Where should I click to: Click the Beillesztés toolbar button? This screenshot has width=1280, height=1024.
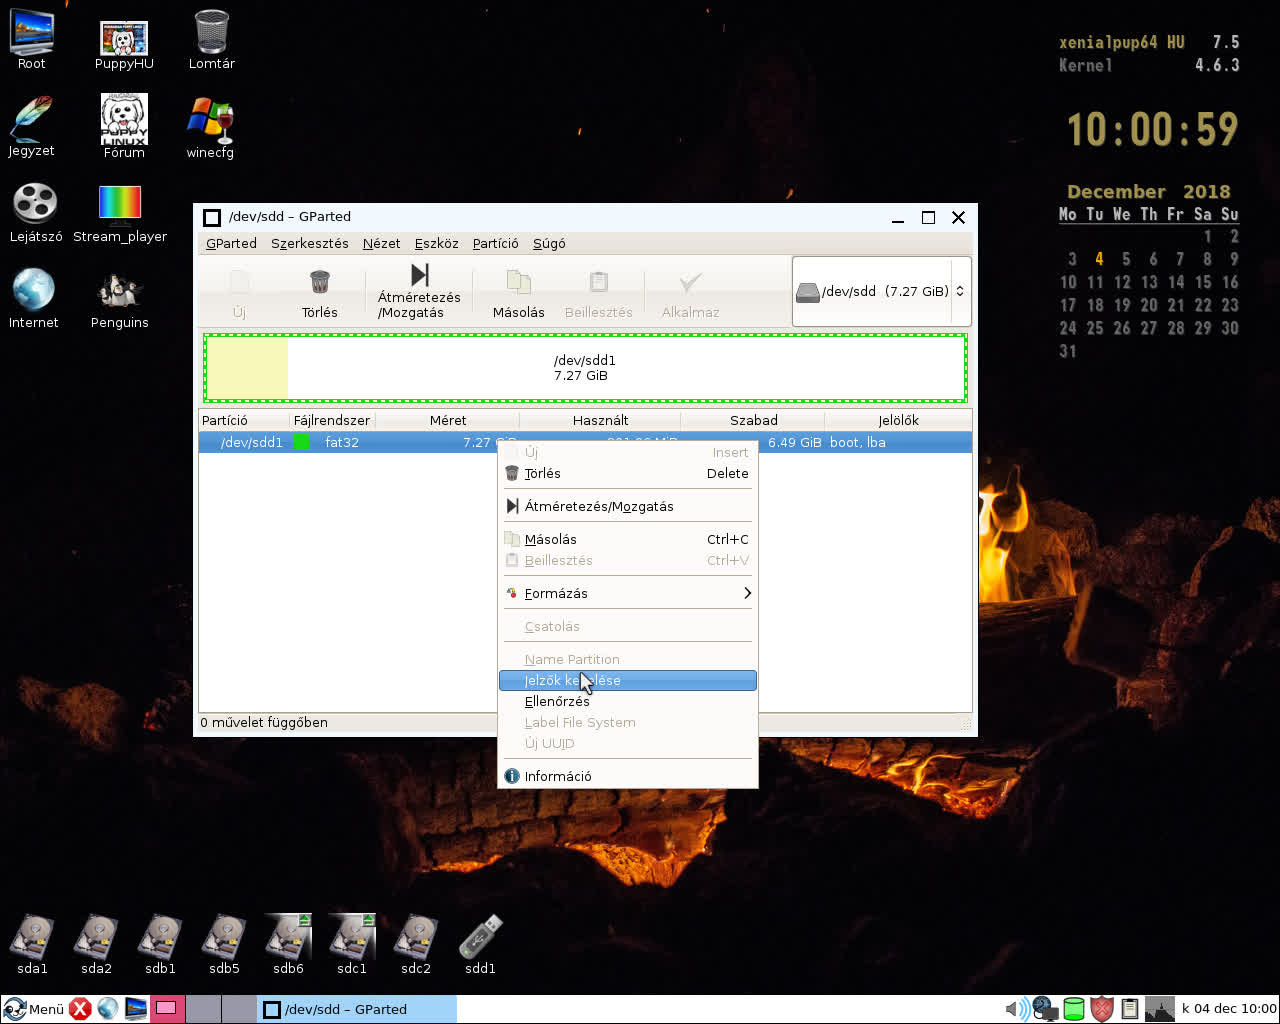[x=598, y=293]
